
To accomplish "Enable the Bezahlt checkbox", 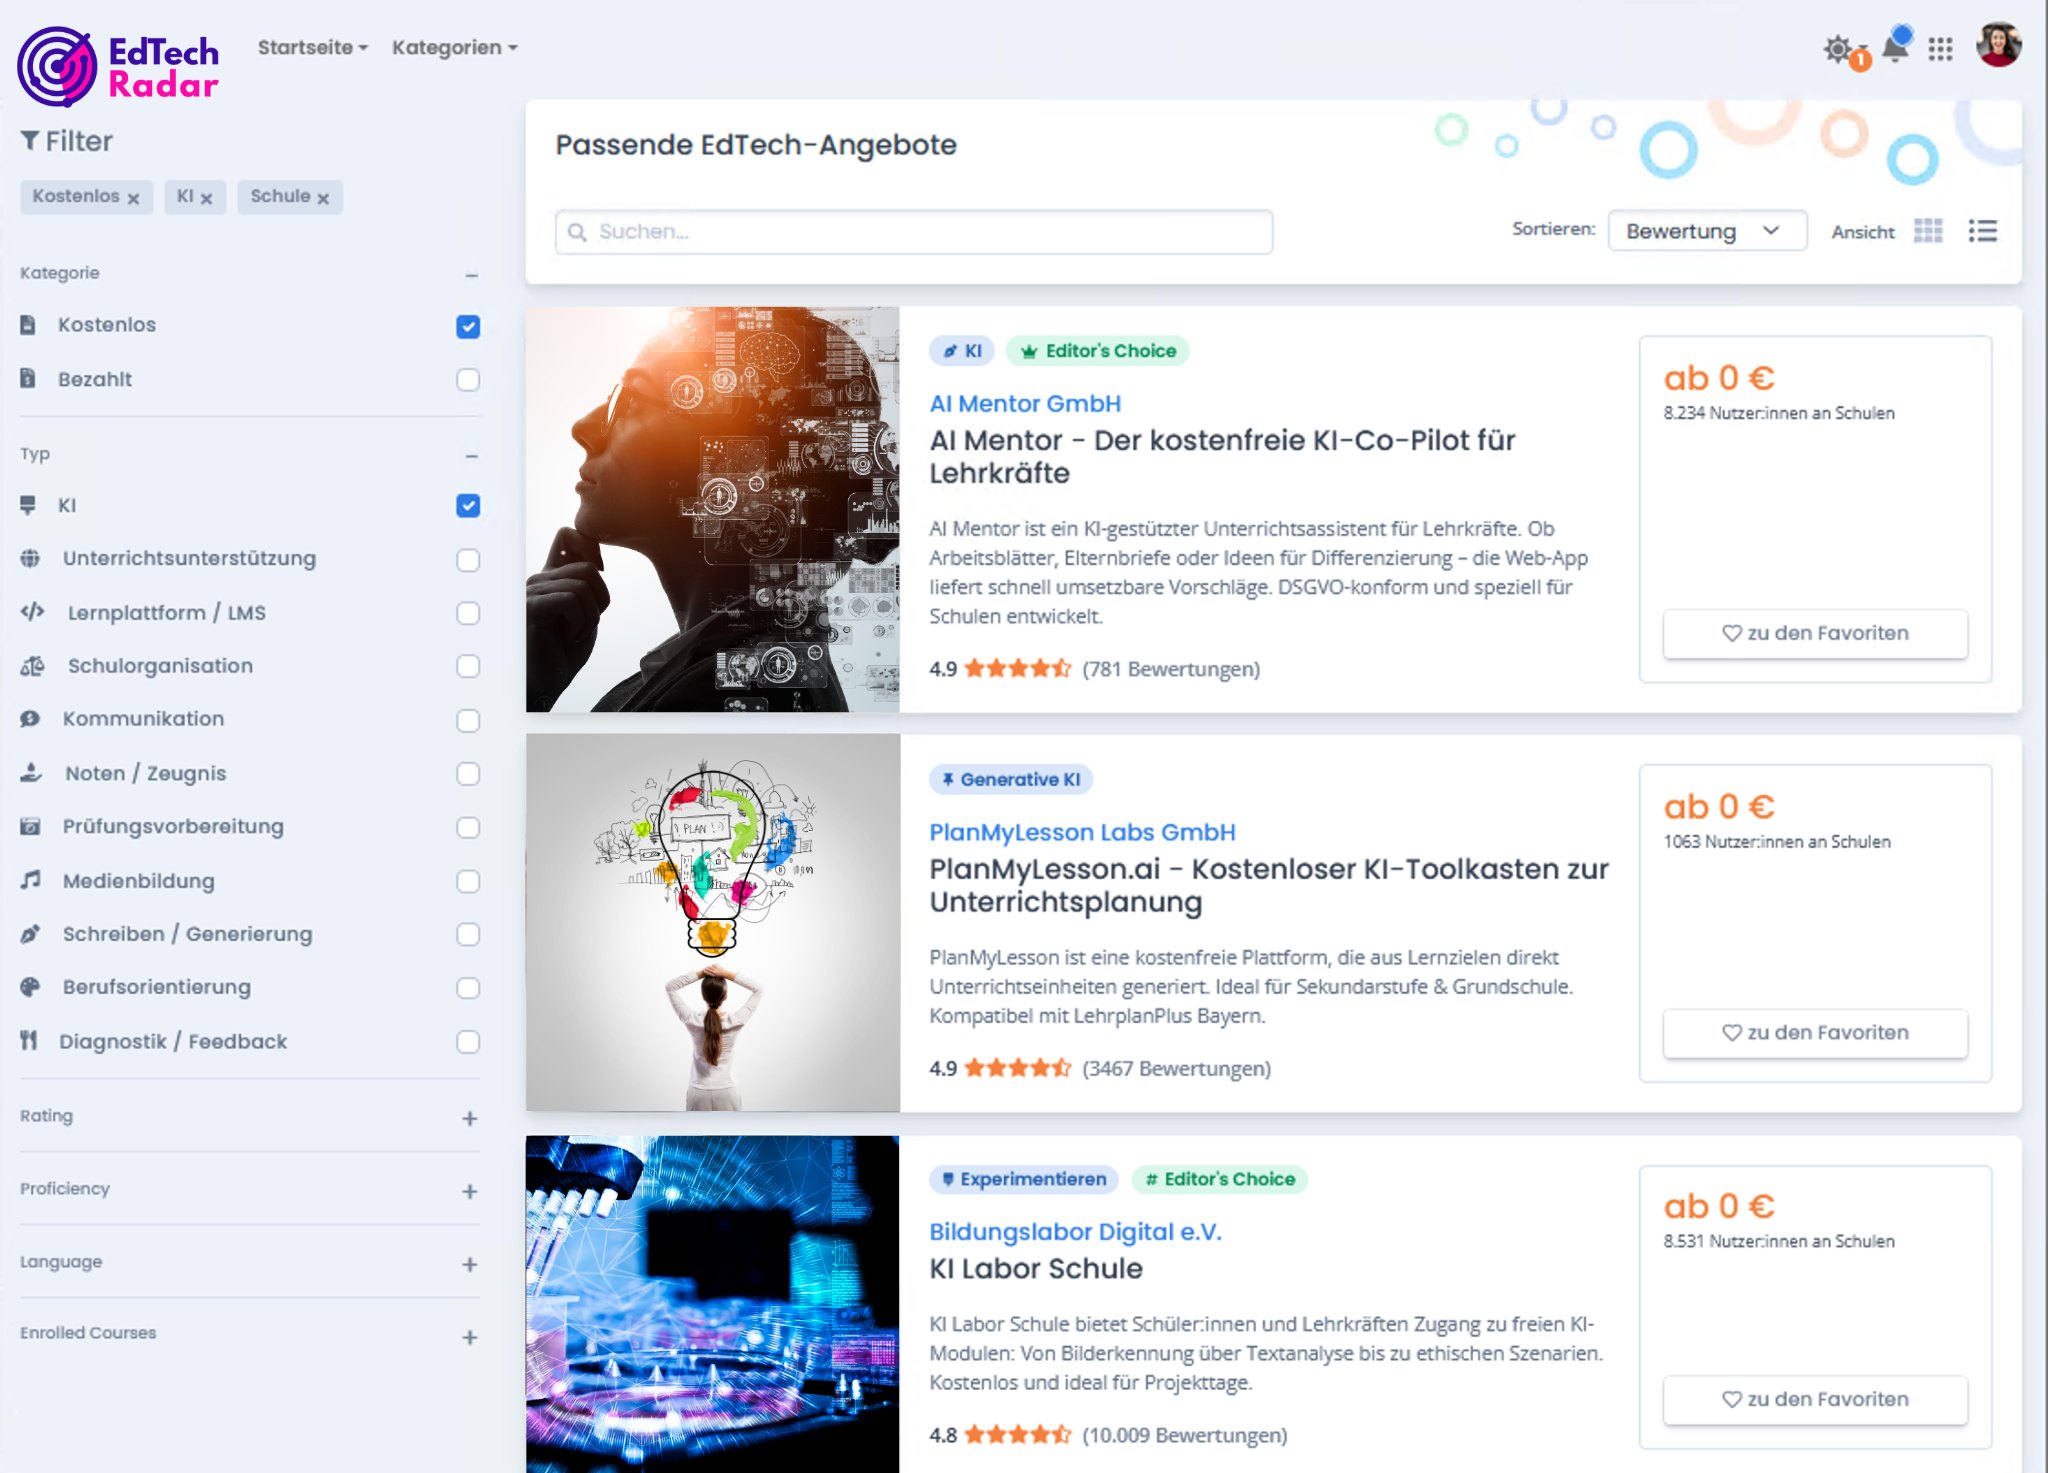I will 468,380.
